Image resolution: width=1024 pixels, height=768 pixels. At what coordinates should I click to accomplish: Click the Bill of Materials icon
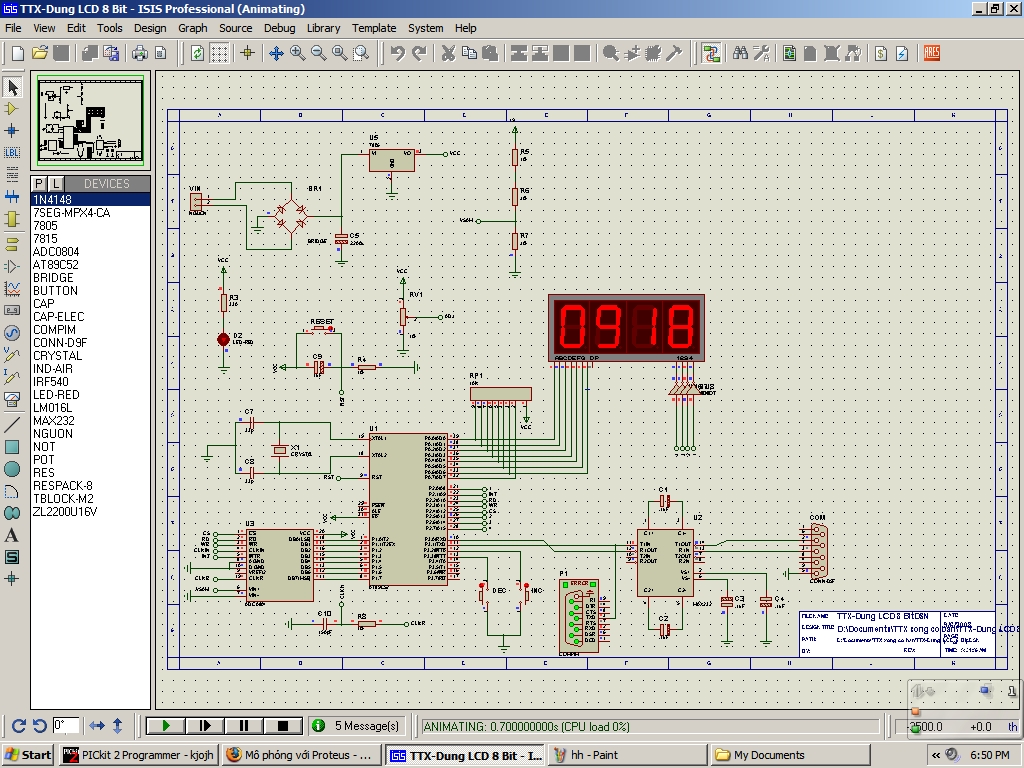881,53
